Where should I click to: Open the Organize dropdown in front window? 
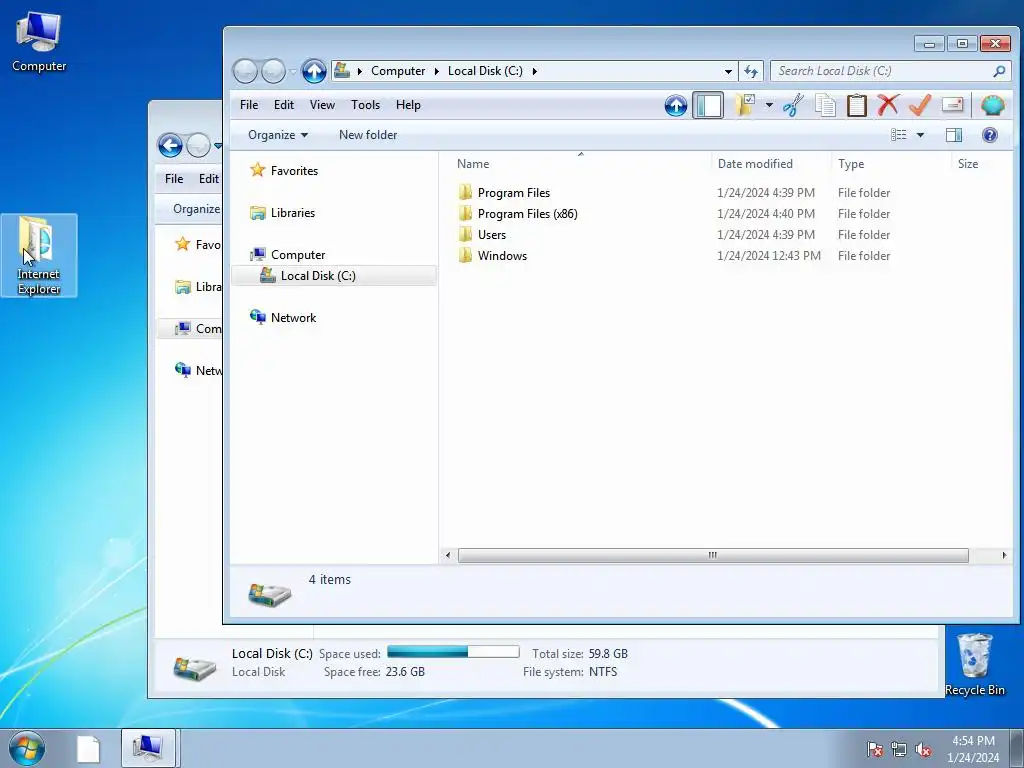pos(278,135)
